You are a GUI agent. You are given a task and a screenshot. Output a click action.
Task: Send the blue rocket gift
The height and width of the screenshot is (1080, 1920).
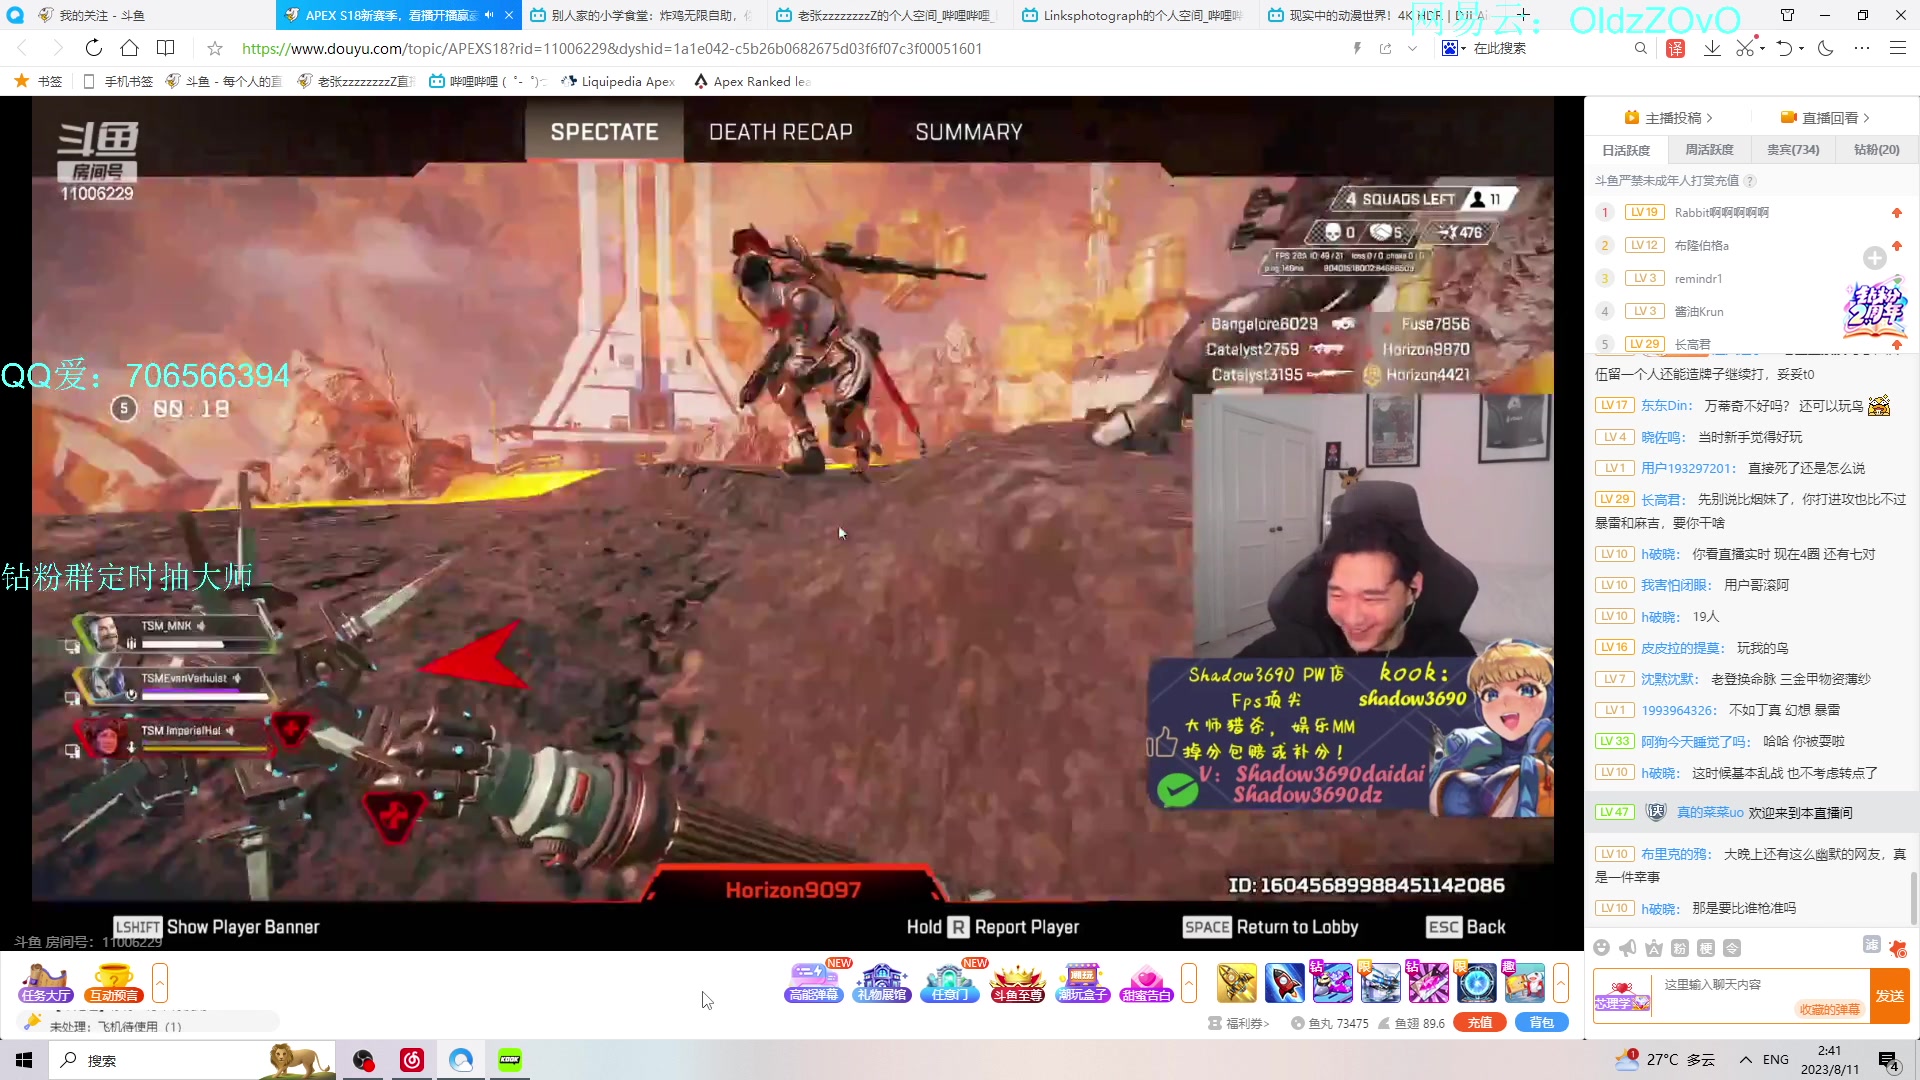tap(1284, 983)
